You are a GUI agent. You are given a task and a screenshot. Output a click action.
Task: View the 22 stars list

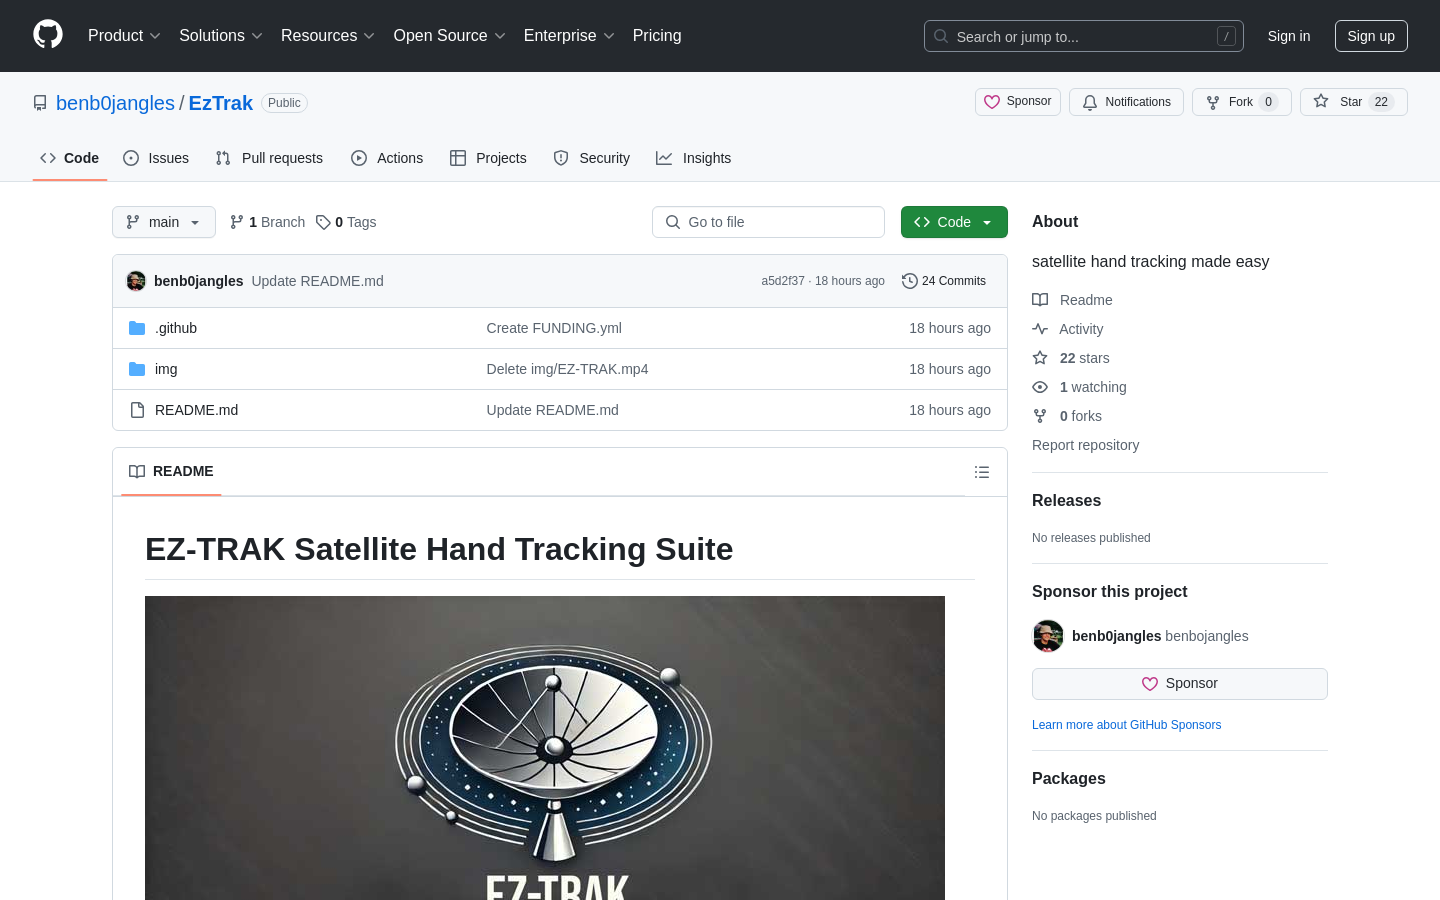click(1071, 358)
